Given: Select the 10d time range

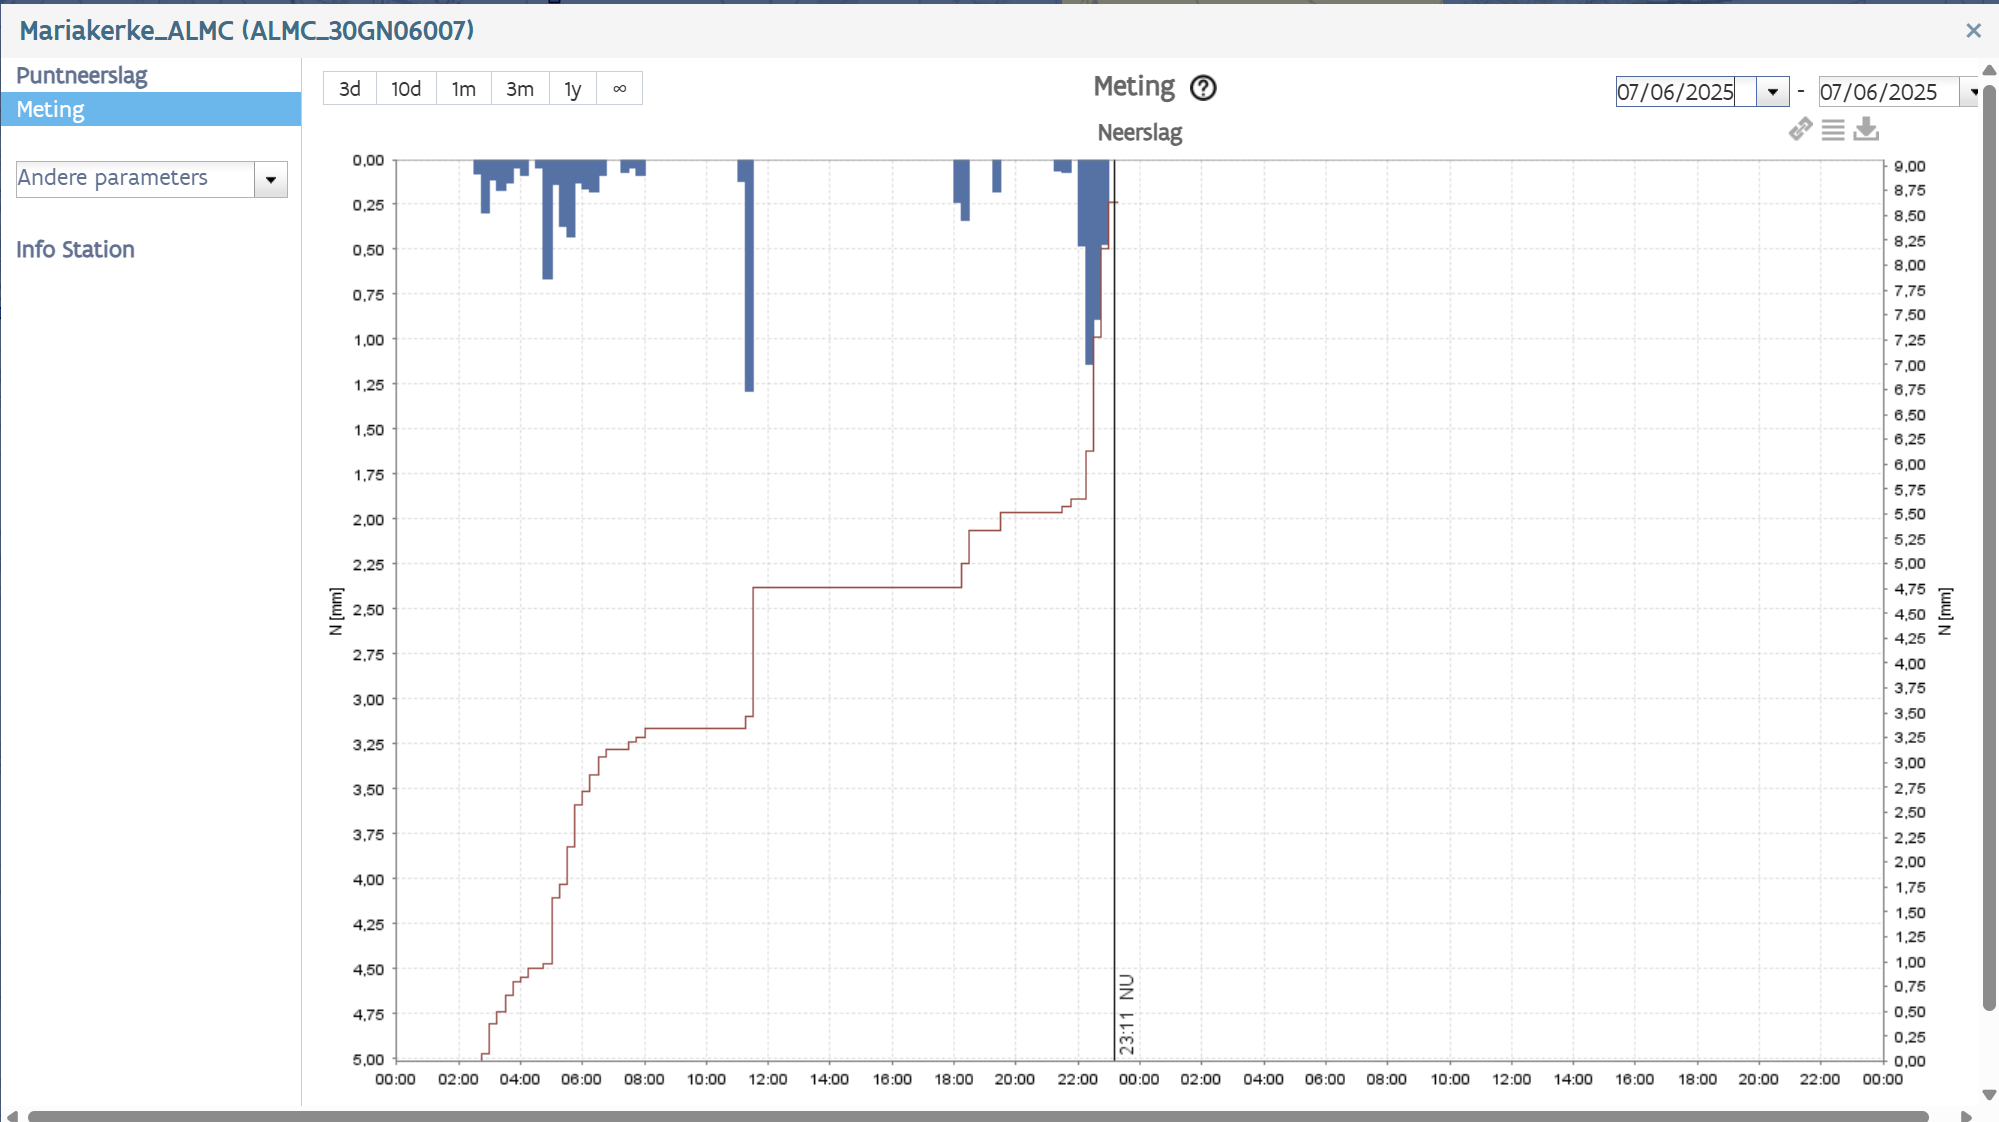Looking at the screenshot, I should pos(405,89).
